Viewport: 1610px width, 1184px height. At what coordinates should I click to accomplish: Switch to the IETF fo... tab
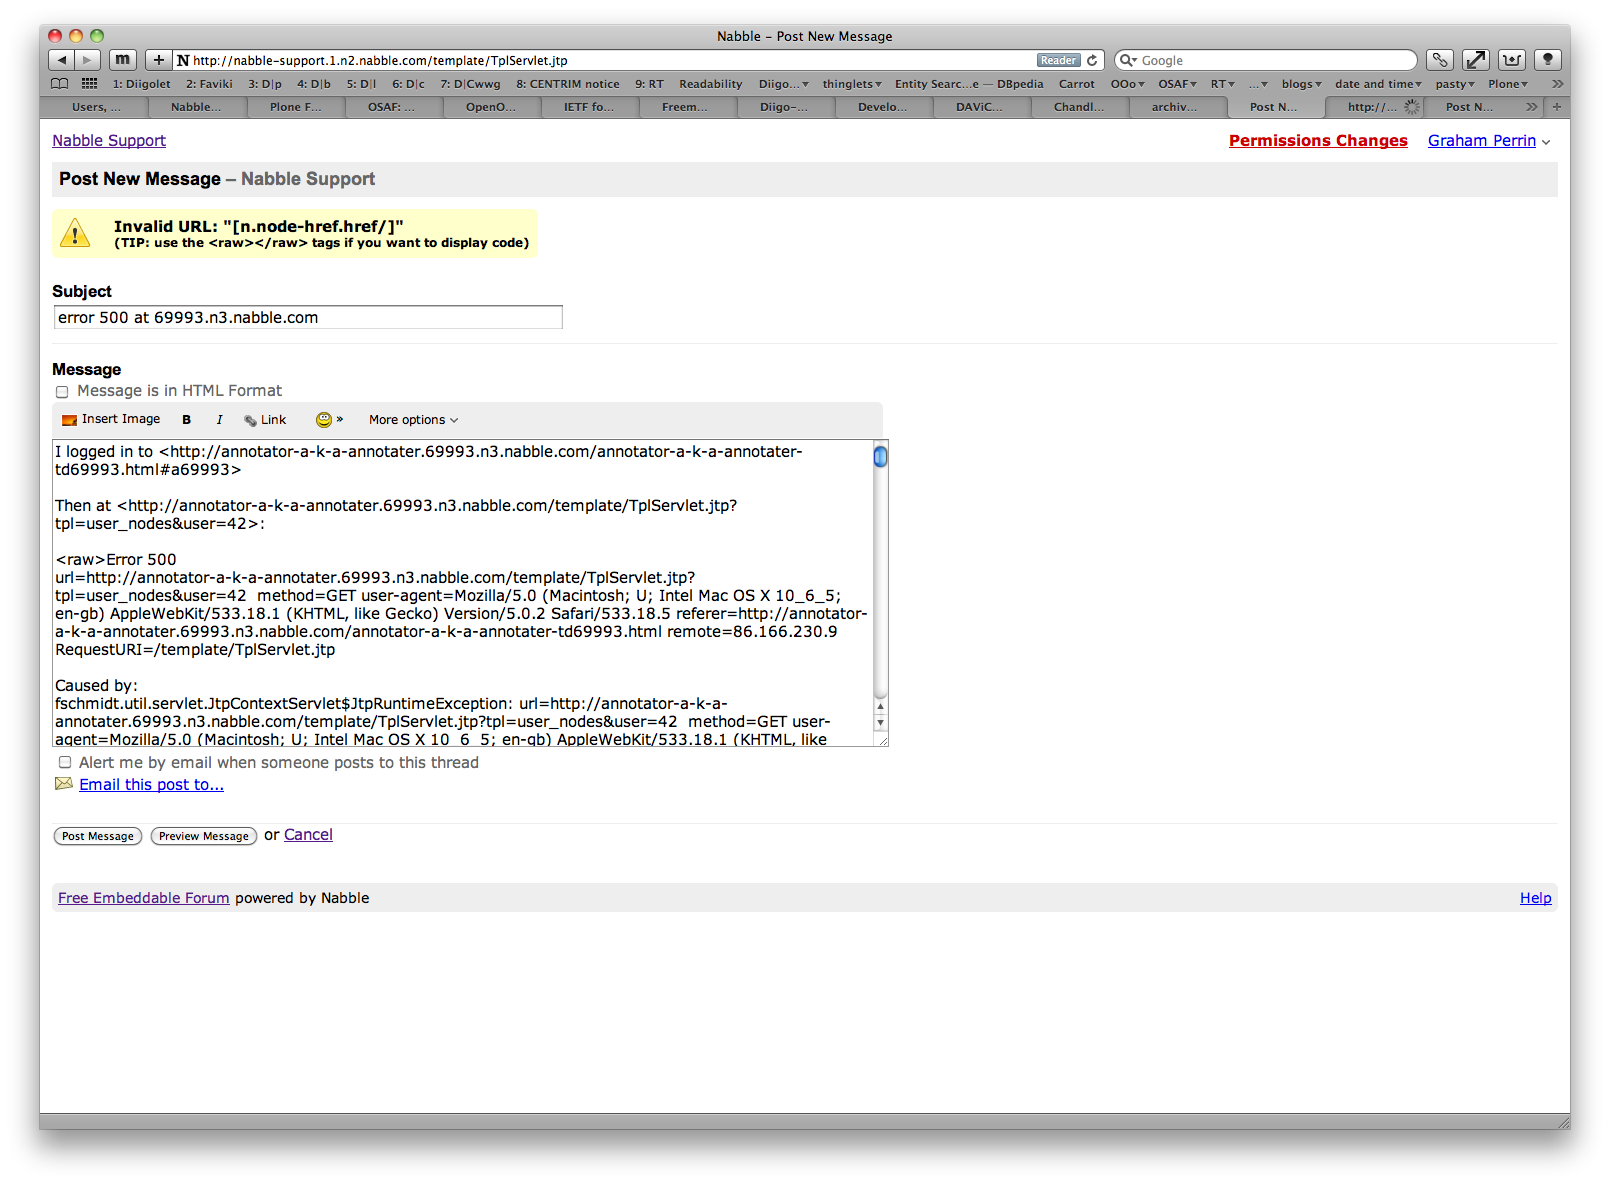pos(589,107)
